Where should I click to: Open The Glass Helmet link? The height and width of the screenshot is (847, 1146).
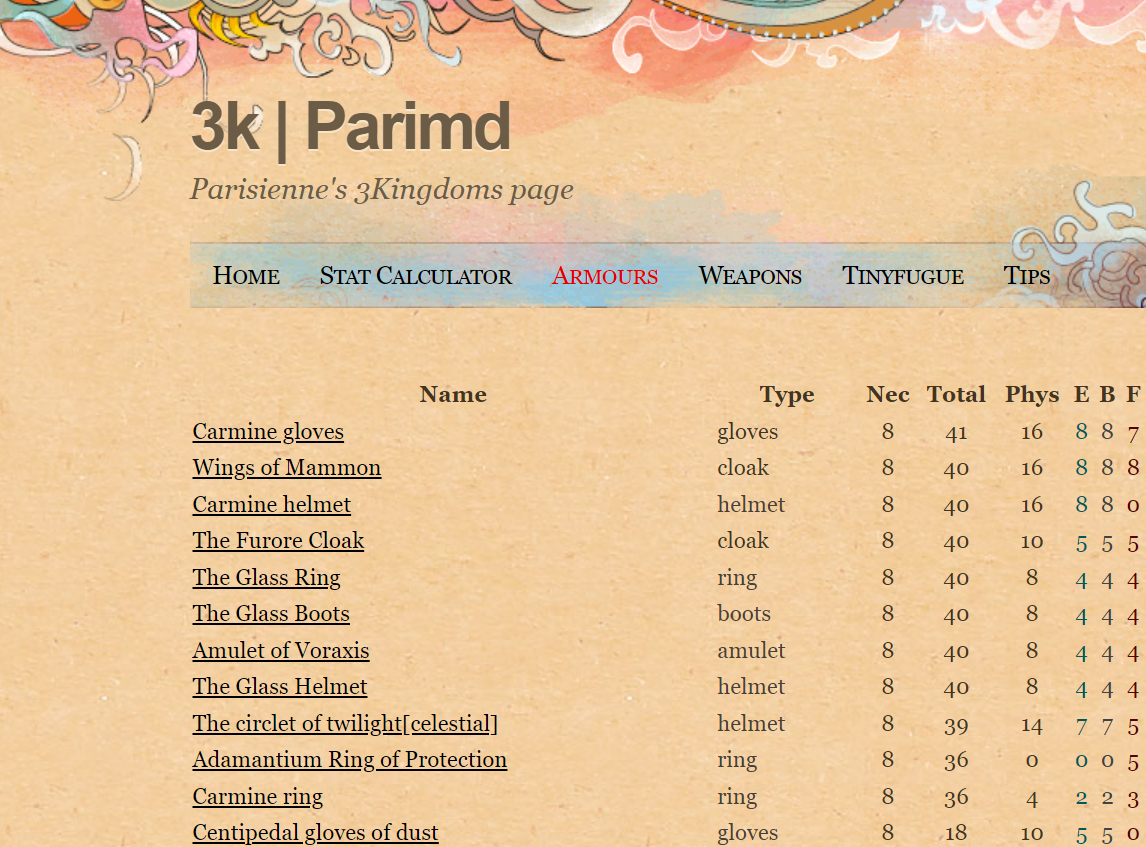tap(280, 687)
